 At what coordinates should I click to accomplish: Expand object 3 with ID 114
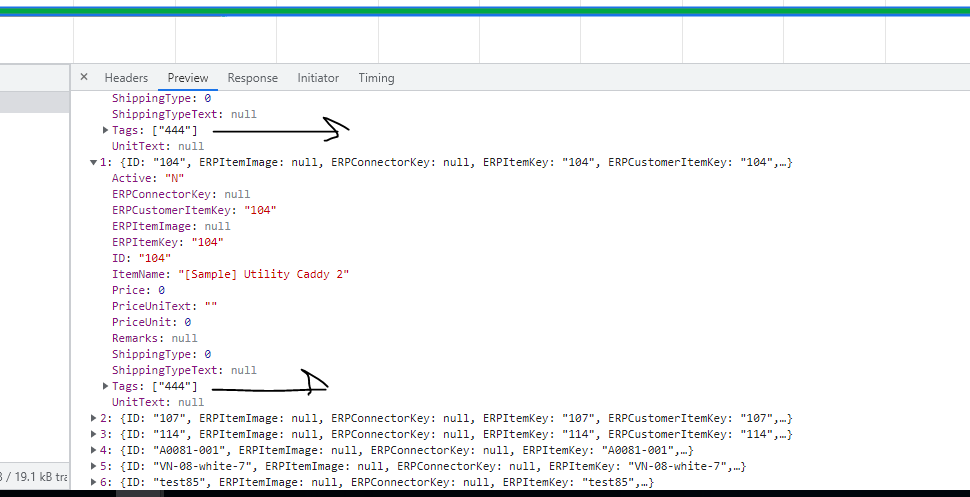pos(93,434)
